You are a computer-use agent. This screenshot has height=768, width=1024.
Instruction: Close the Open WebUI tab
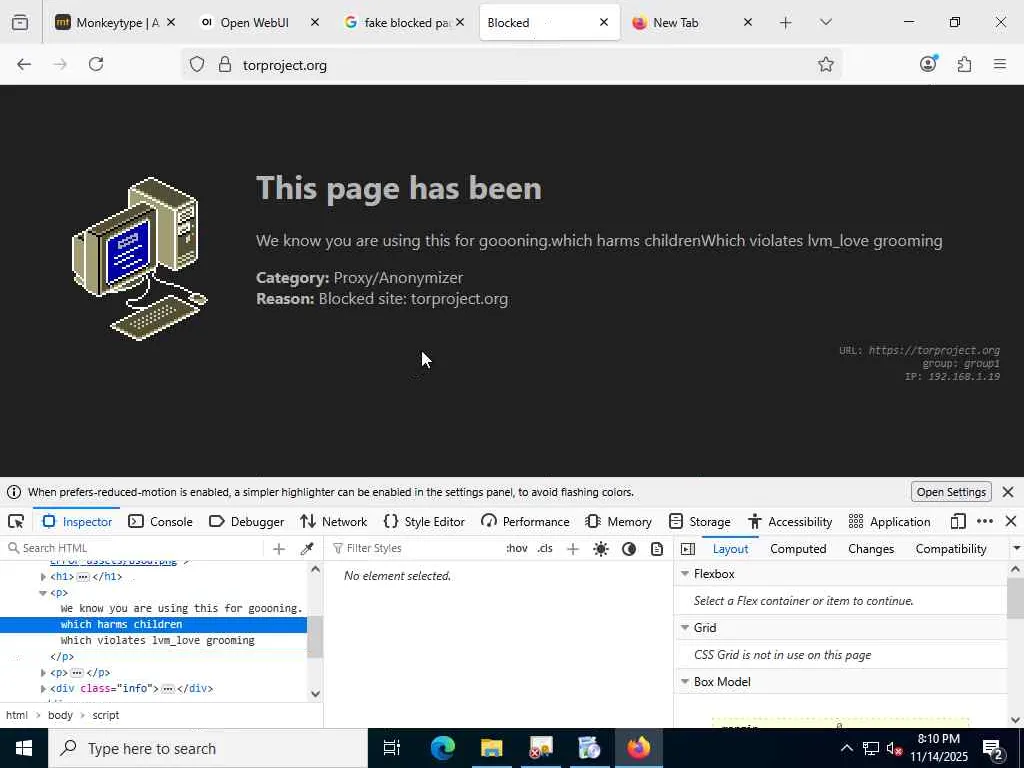315,22
